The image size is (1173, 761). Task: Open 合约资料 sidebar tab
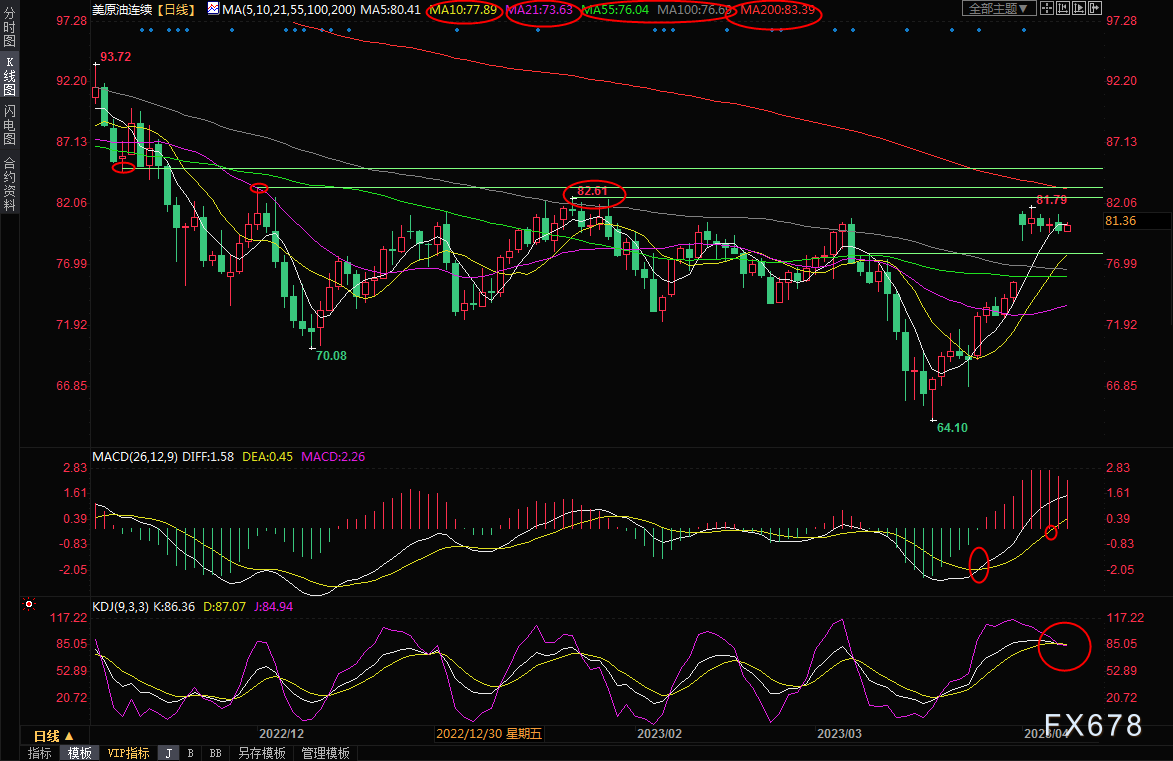(9, 183)
